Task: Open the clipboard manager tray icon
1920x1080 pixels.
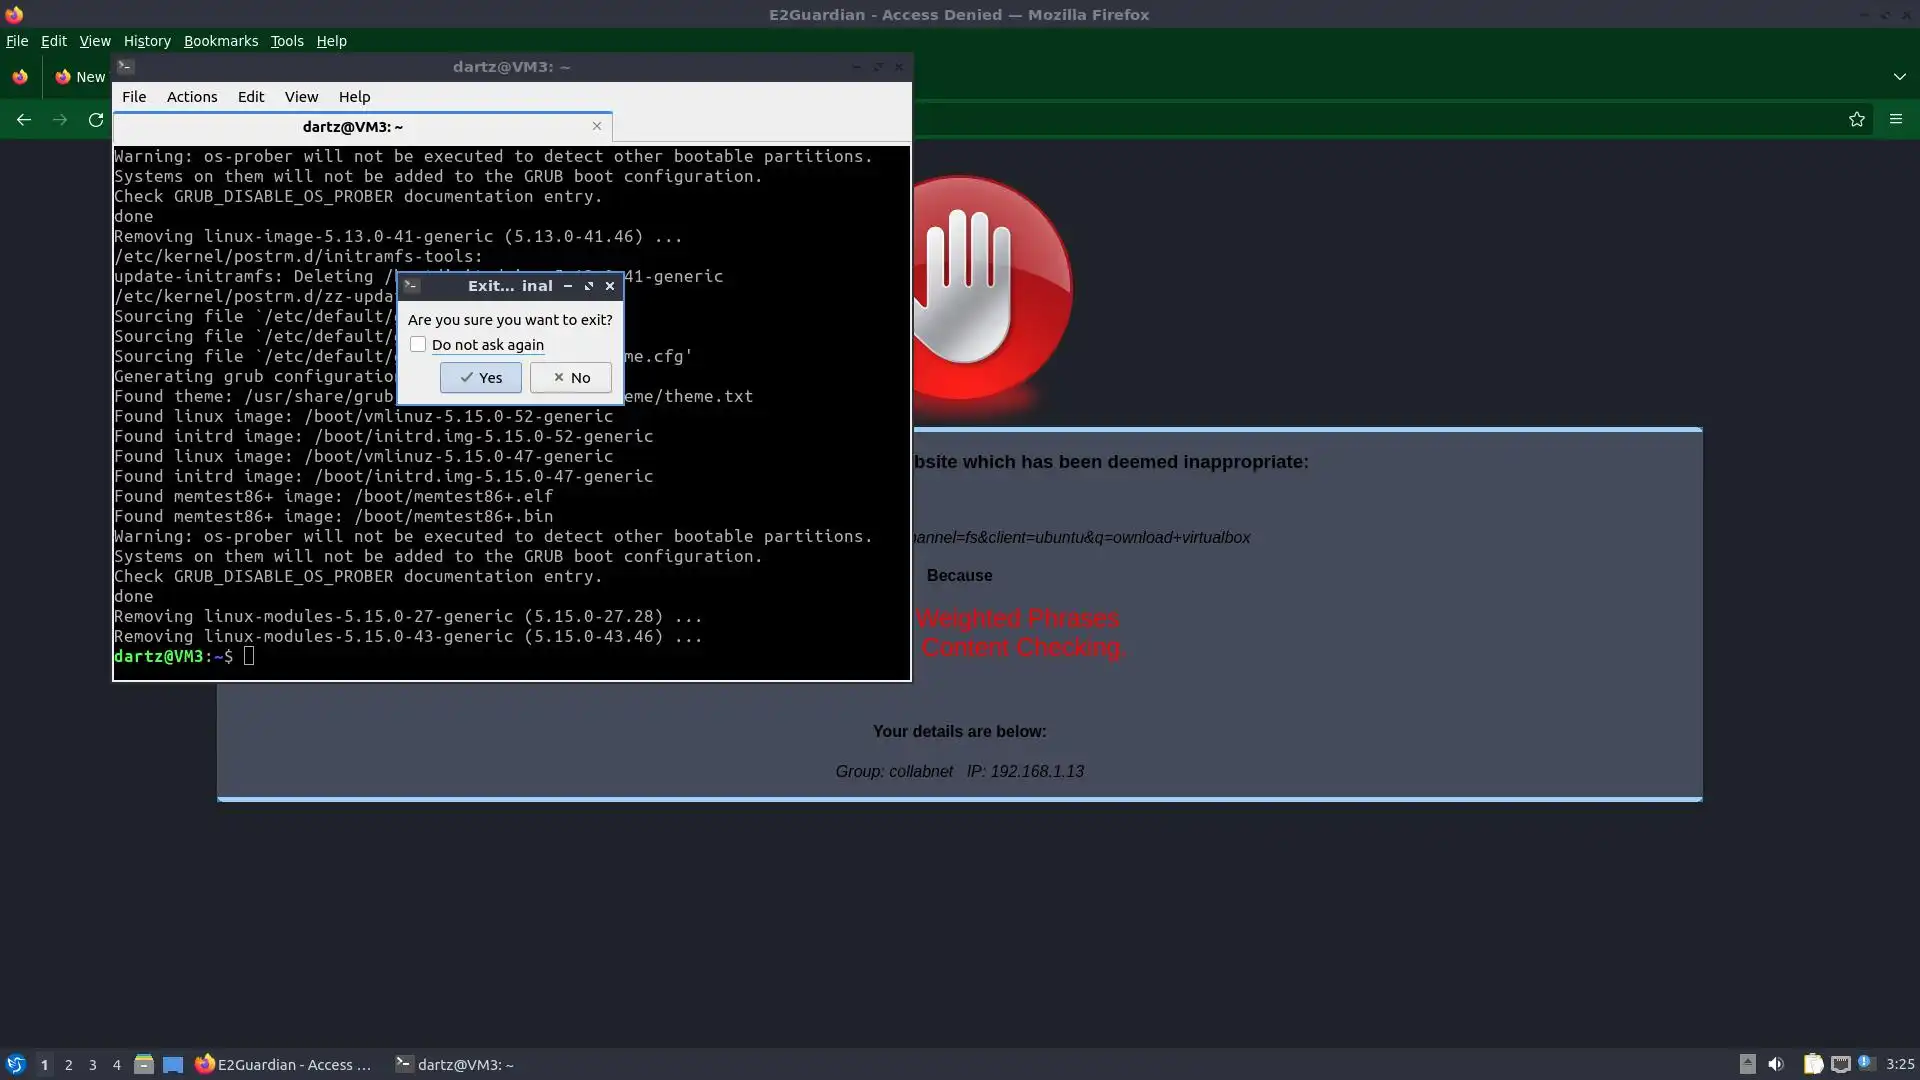Action: pyautogui.click(x=1813, y=1065)
